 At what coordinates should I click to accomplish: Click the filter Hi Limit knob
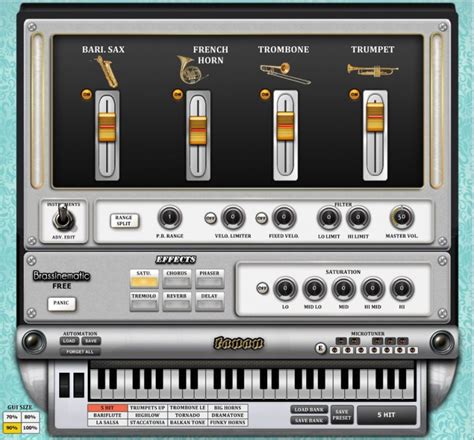pos(358,218)
